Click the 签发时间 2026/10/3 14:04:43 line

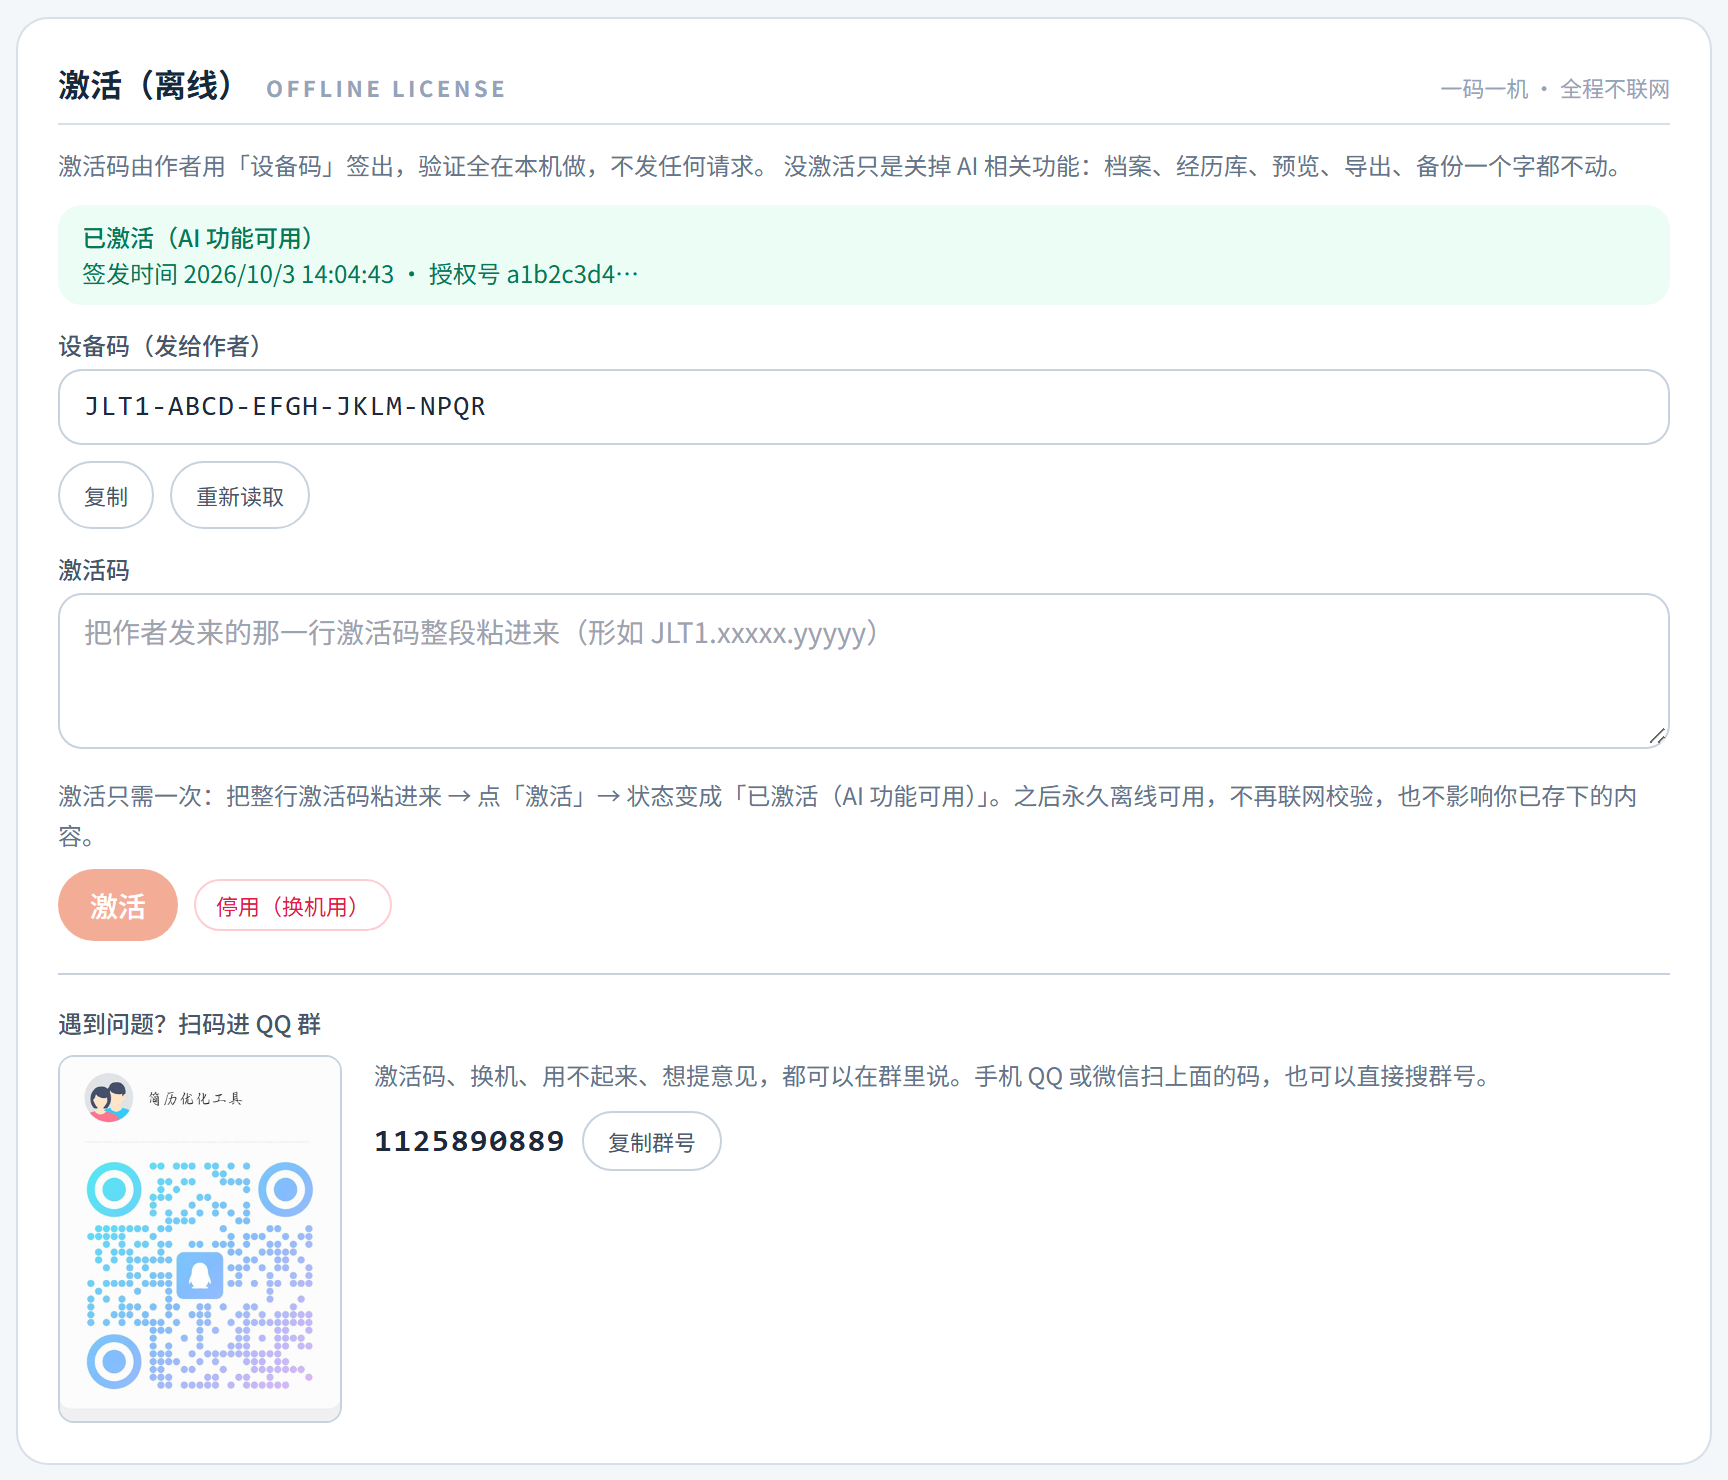point(360,274)
